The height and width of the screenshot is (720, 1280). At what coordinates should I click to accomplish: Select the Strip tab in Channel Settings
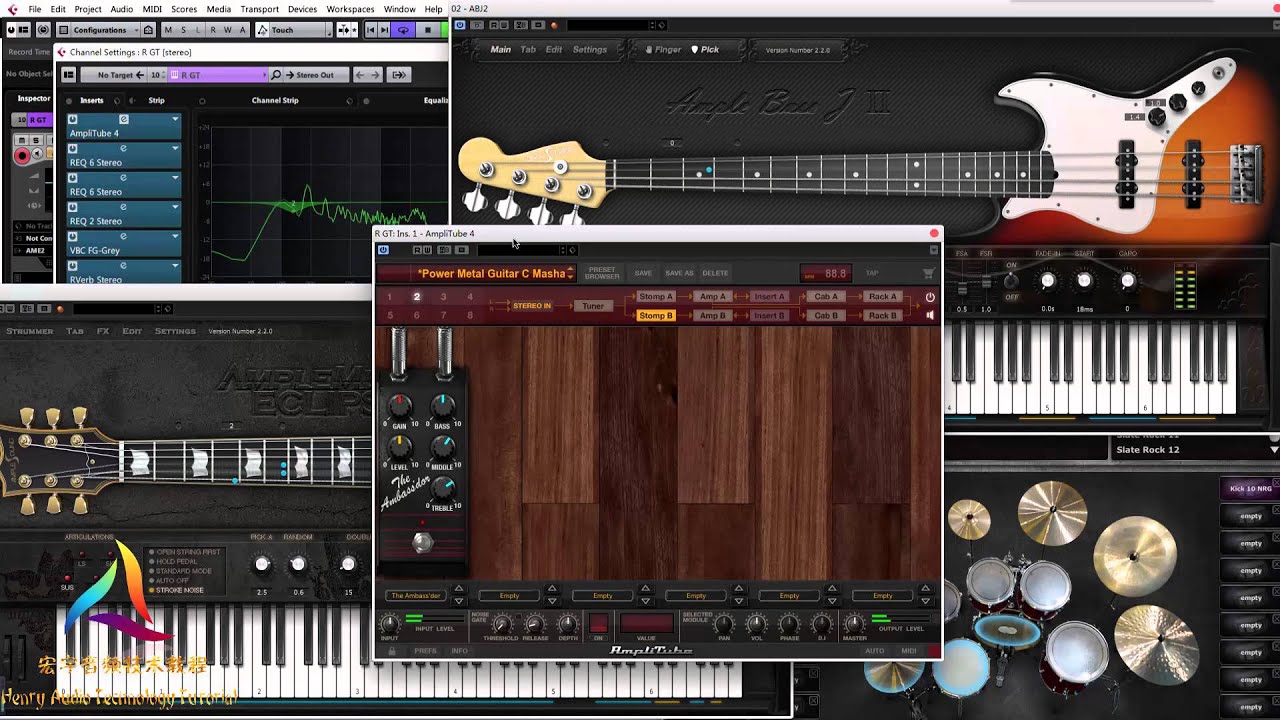pyautogui.click(x=156, y=100)
